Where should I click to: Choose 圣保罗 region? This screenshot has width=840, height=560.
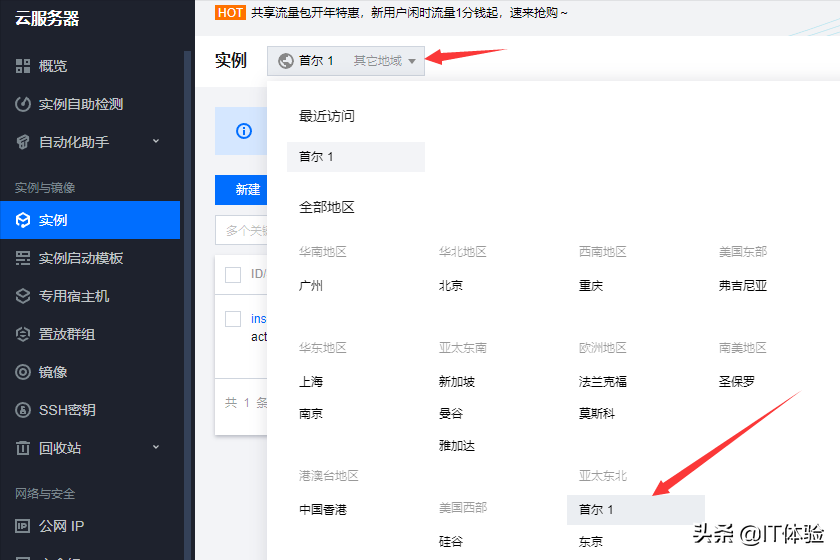coord(737,382)
